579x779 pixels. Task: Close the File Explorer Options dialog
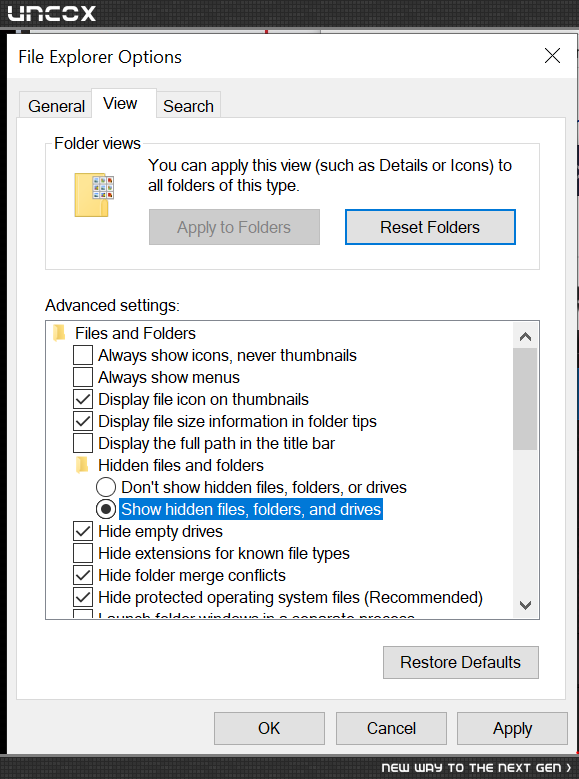pyautogui.click(x=552, y=56)
